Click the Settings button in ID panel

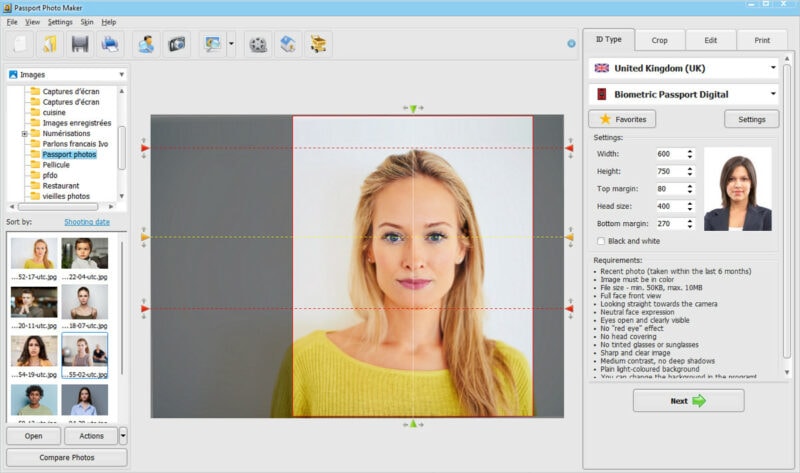click(x=752, y=119)
